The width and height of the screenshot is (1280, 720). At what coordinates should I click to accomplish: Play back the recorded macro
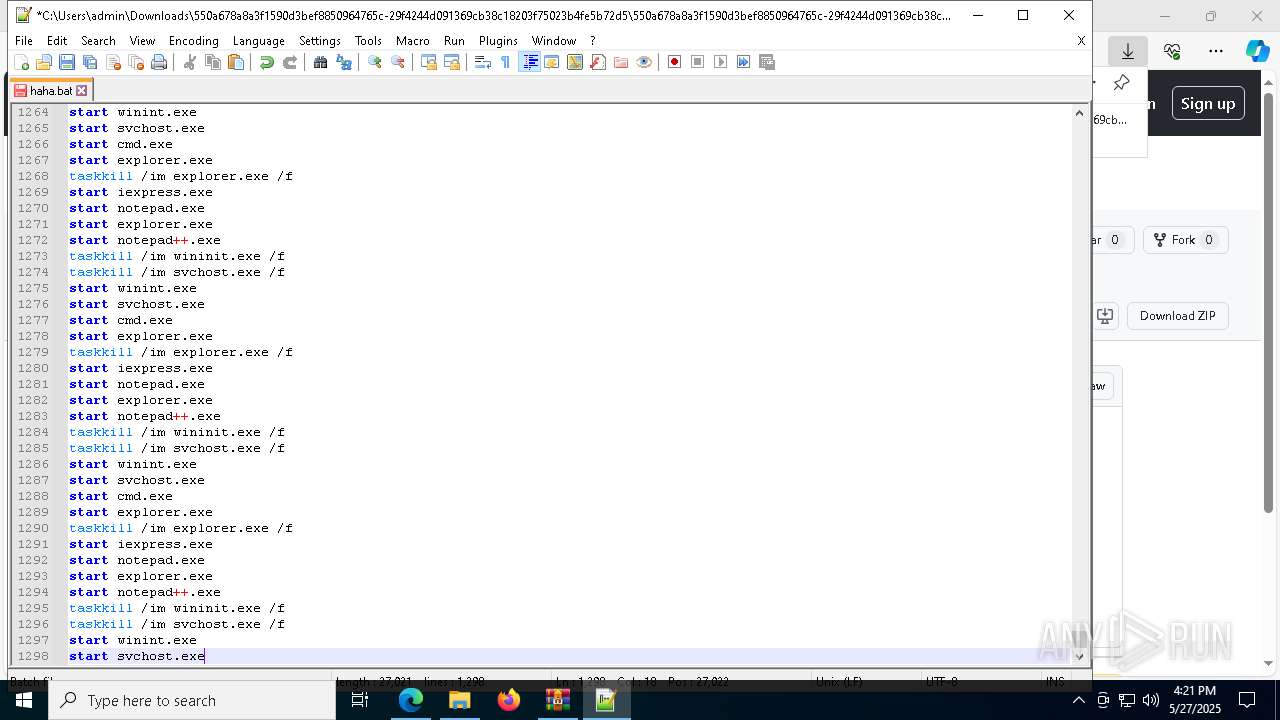click(720, 62)
